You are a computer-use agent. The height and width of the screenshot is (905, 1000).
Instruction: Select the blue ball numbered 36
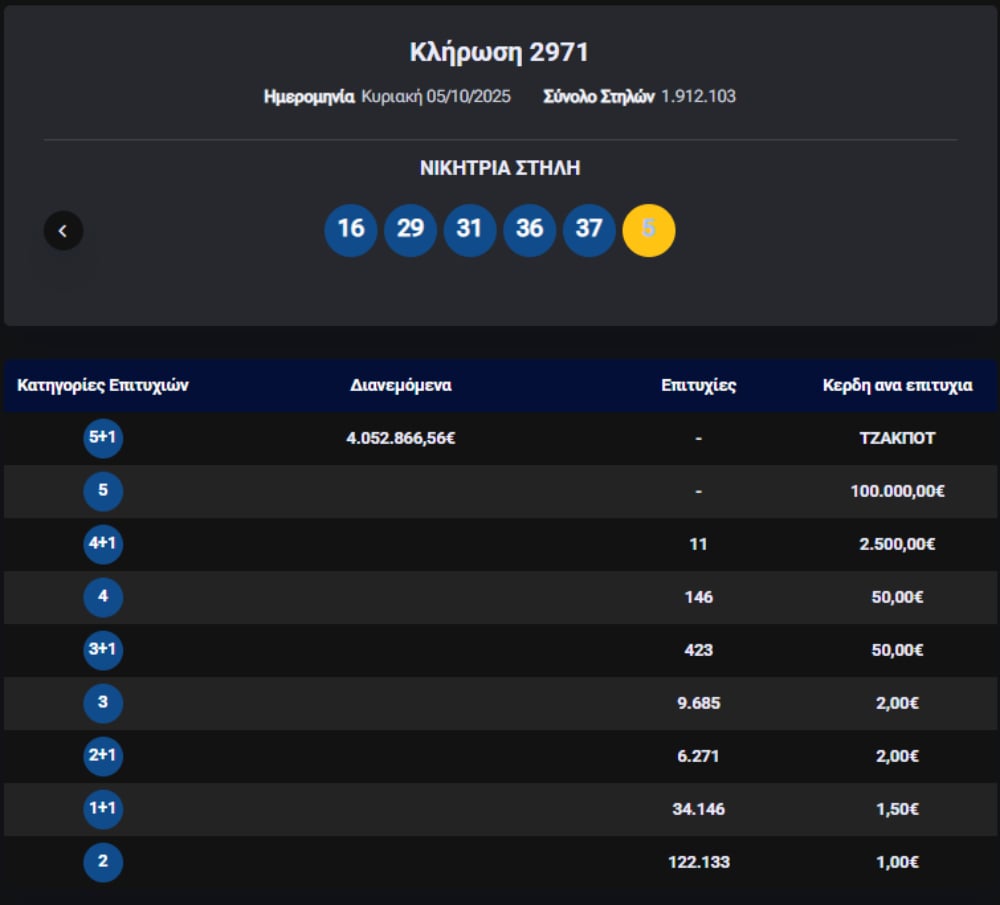coord(529,230)
